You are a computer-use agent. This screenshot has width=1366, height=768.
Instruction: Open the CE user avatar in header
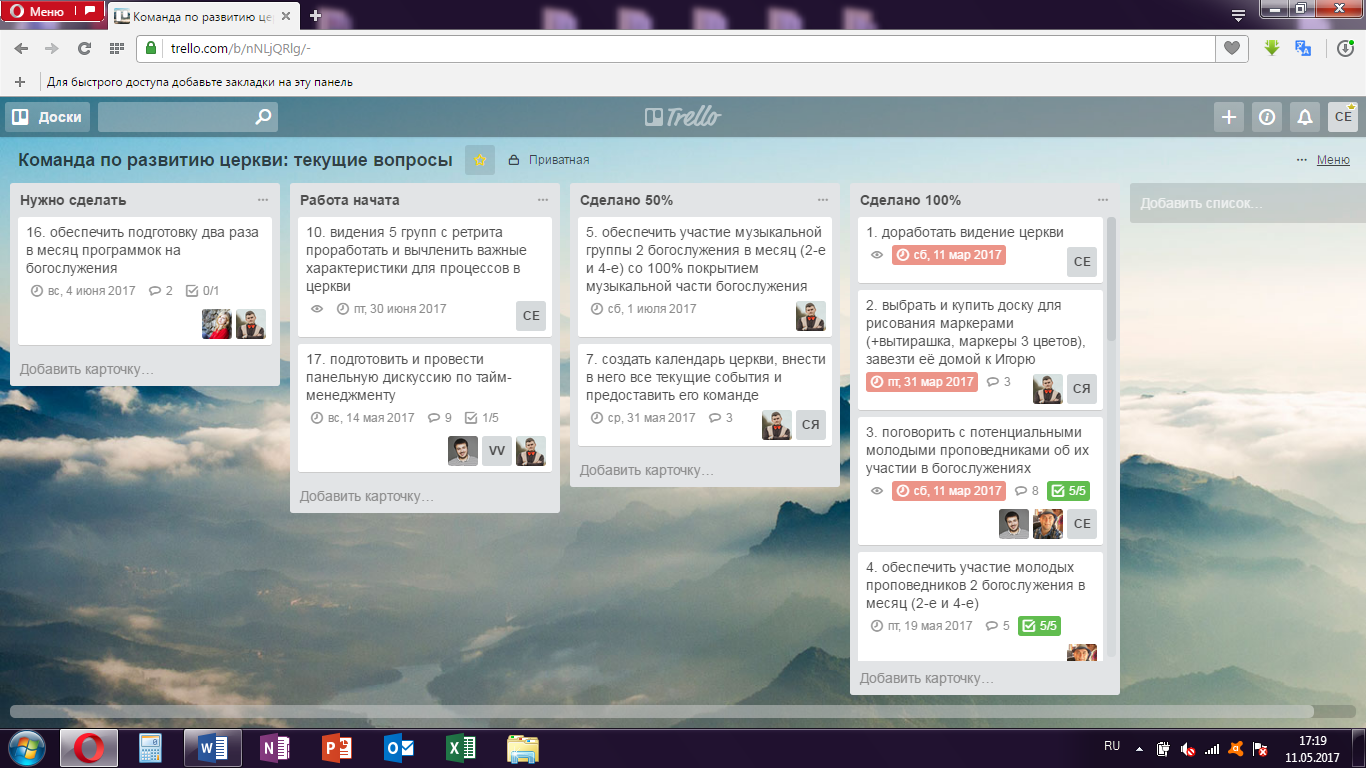tap(1343, 117)
